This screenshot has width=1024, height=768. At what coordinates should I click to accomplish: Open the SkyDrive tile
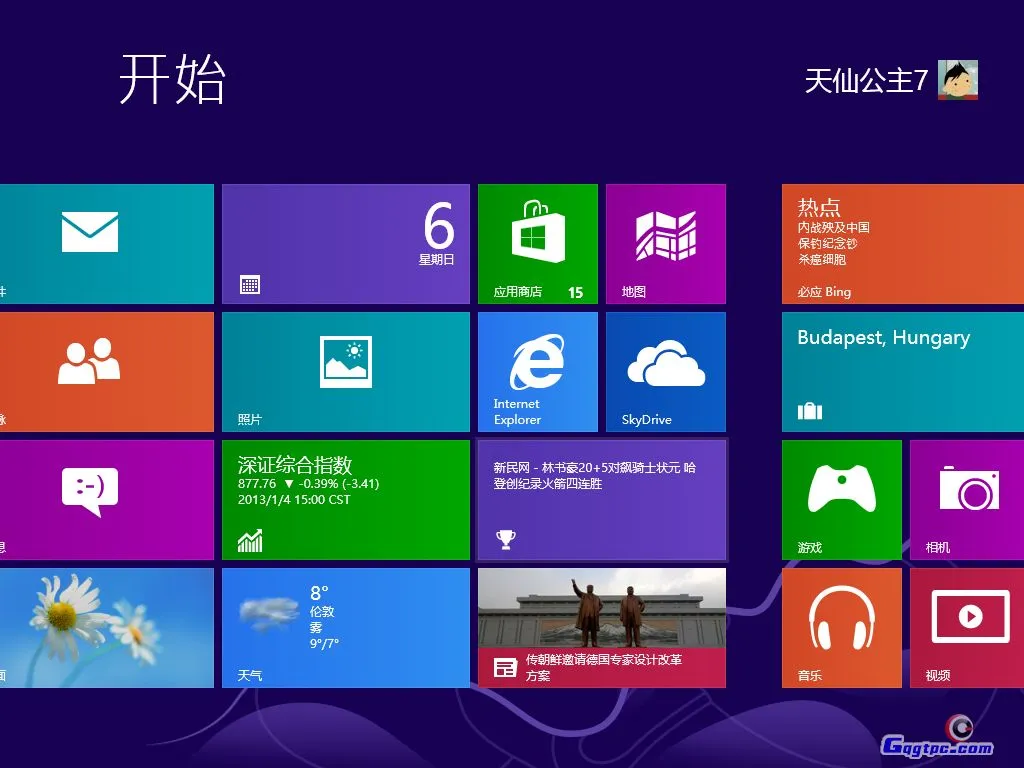coord(665,371)
